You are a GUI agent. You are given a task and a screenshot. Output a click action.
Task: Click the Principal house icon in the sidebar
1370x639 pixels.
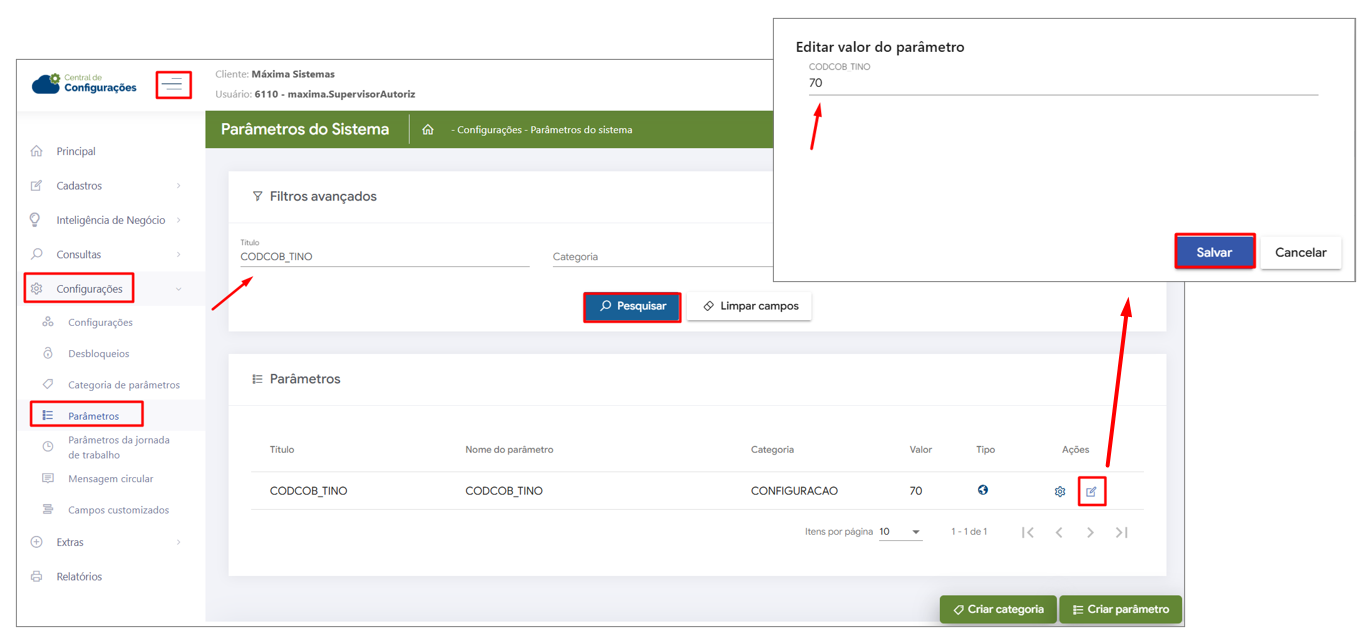(37, 151)
